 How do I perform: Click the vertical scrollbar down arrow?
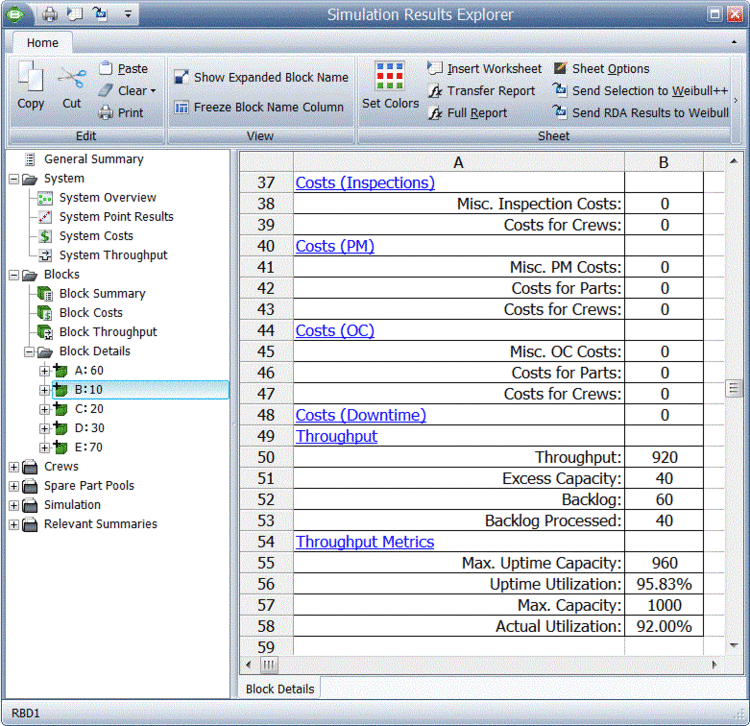point(734,646)
